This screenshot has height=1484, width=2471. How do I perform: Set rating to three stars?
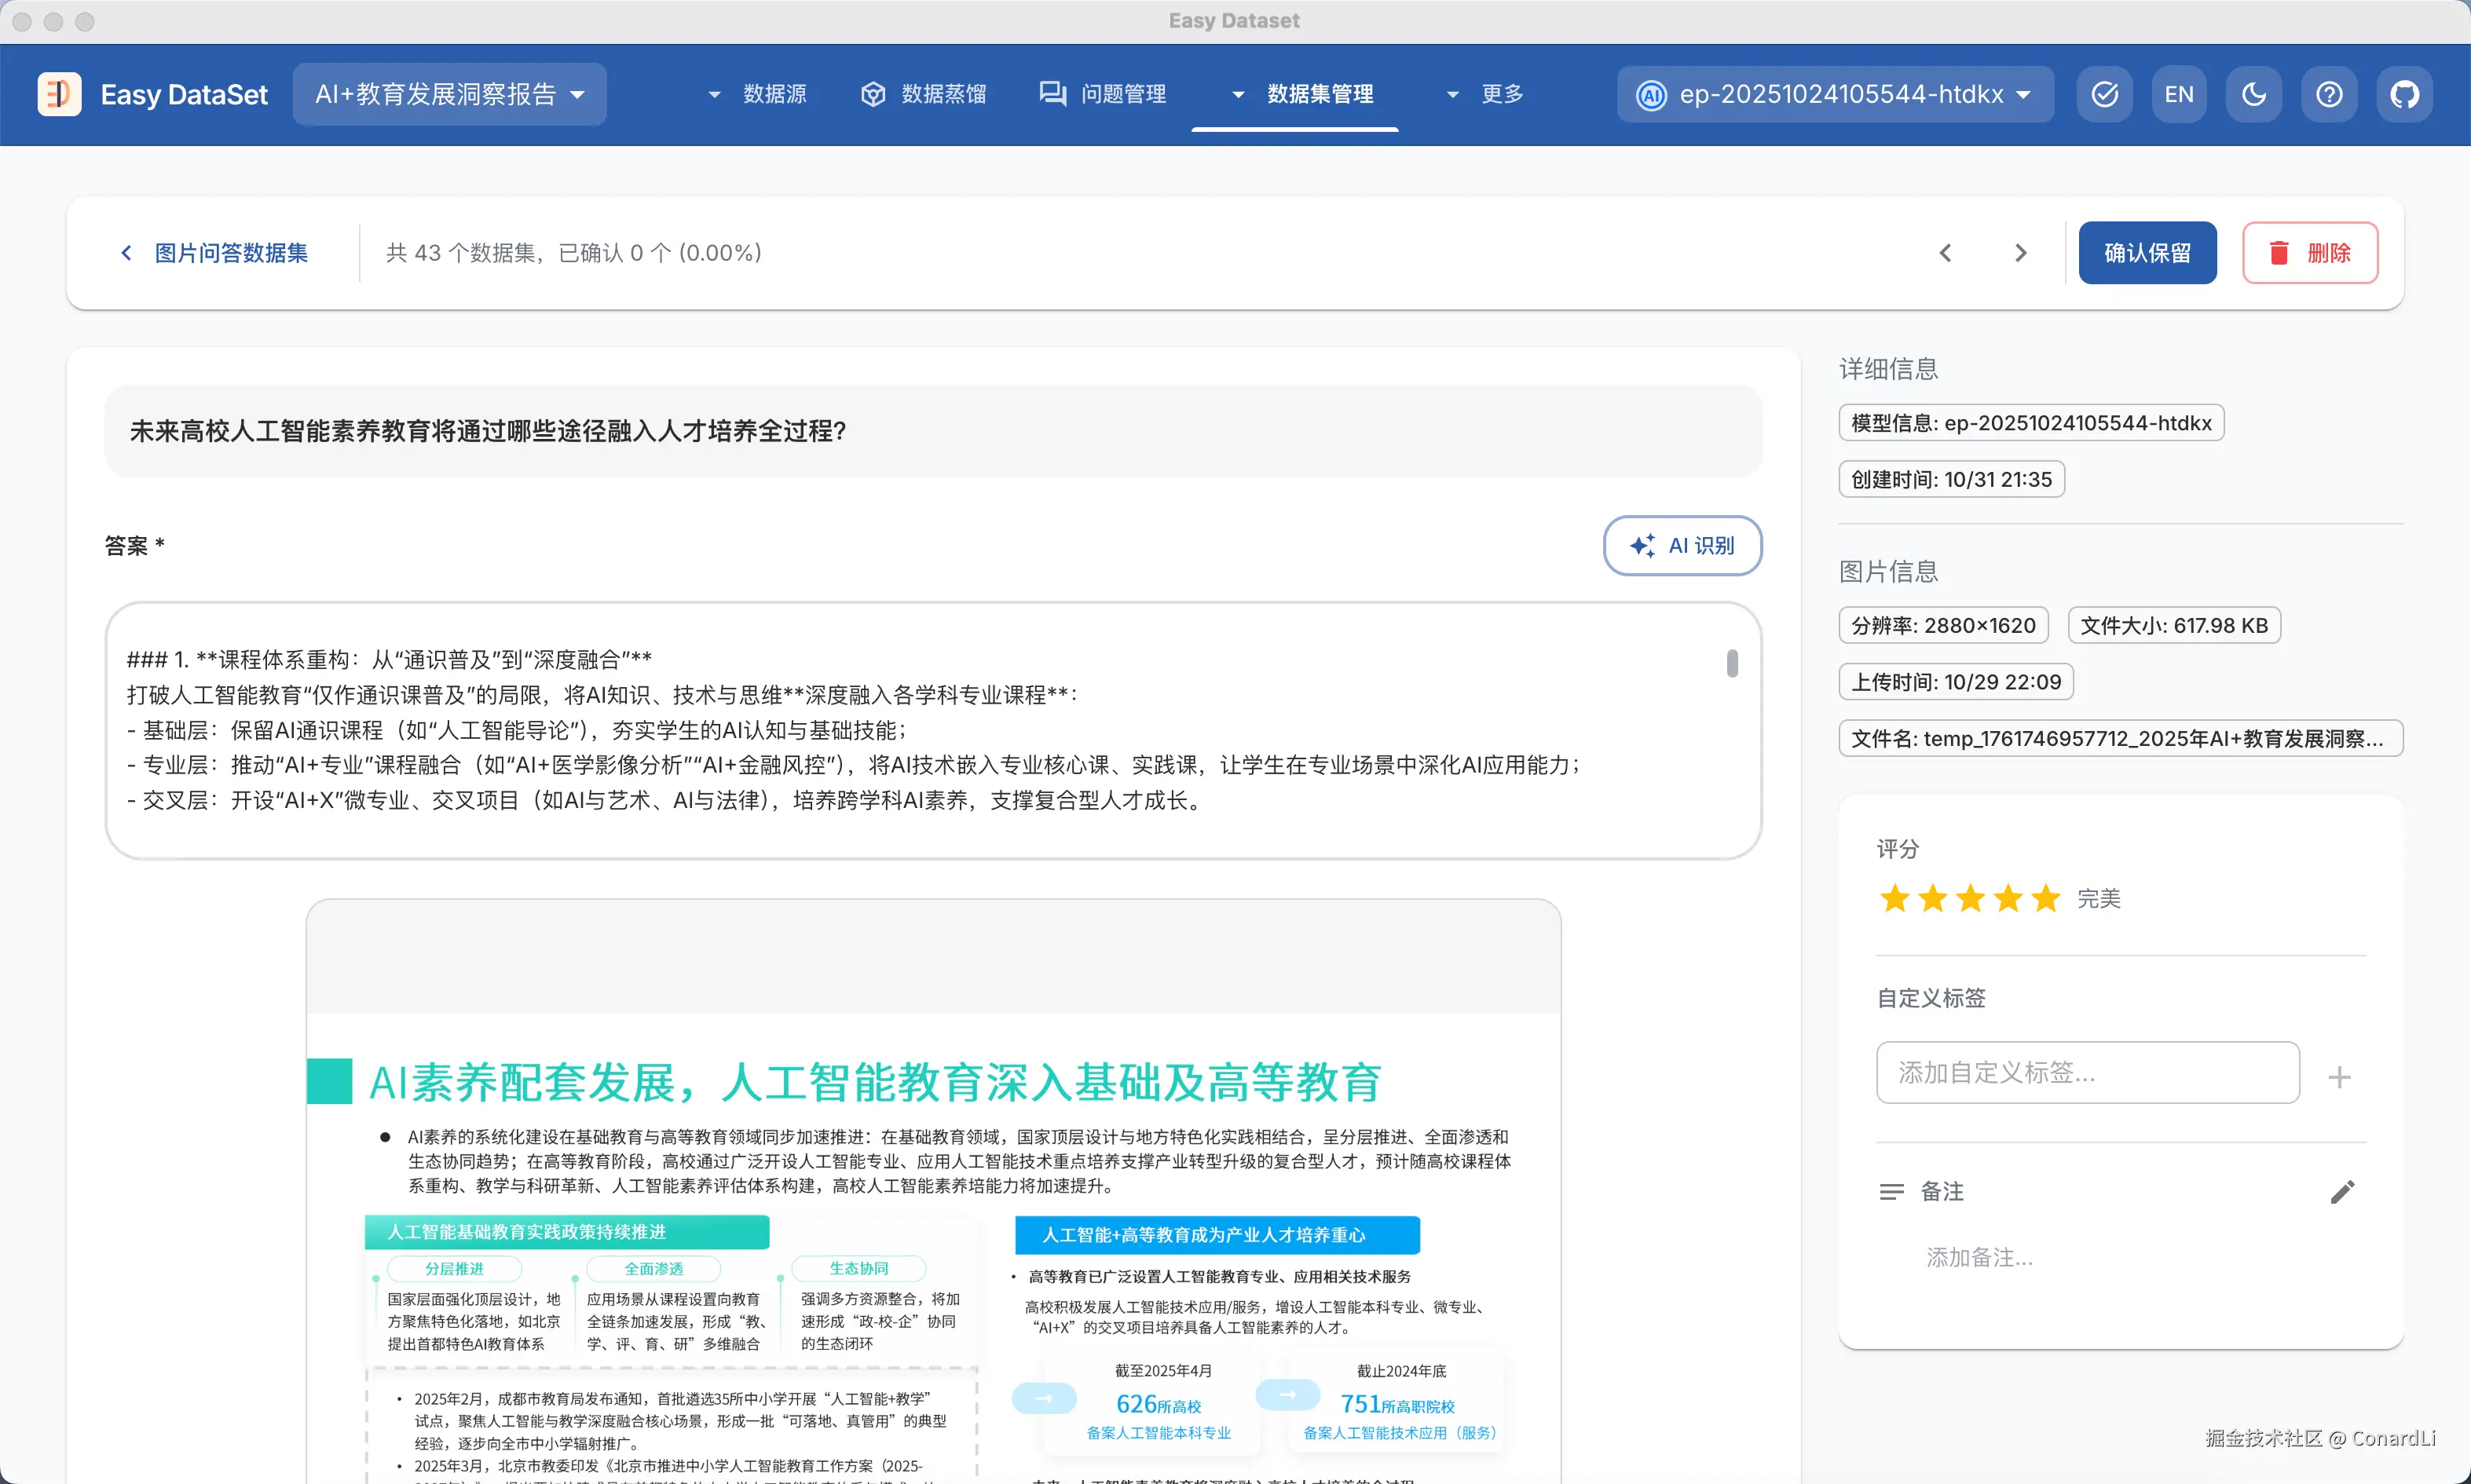[x=1970, y=898]
